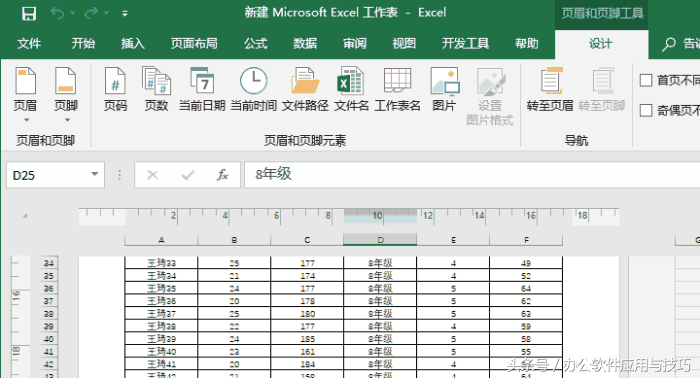Open the Redo history dropdown arrow

pos(107,14)
